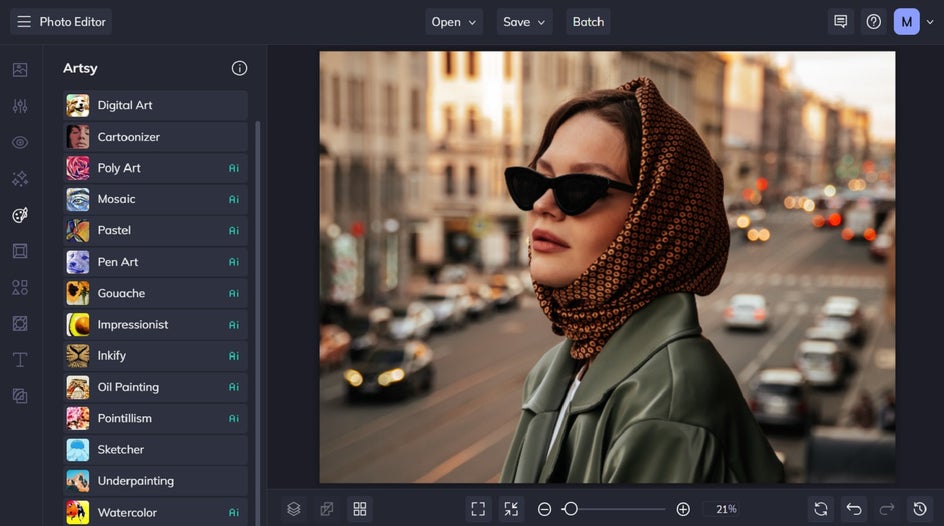Click the Undo arrow icon
The width and height of the screenshot is (944, 526).
click(853, 509)
